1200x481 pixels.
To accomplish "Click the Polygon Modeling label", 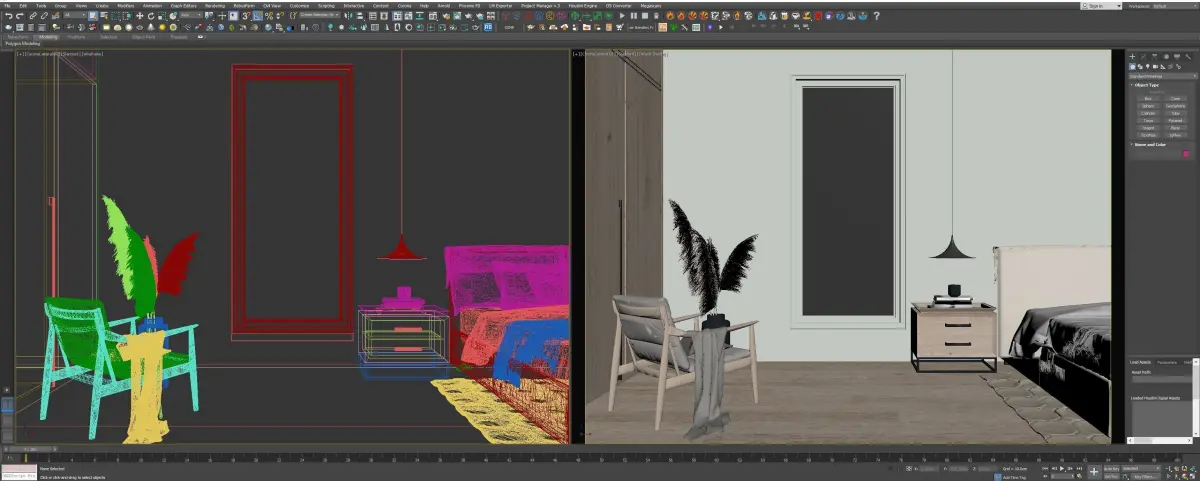I will (x=21, y=45).
